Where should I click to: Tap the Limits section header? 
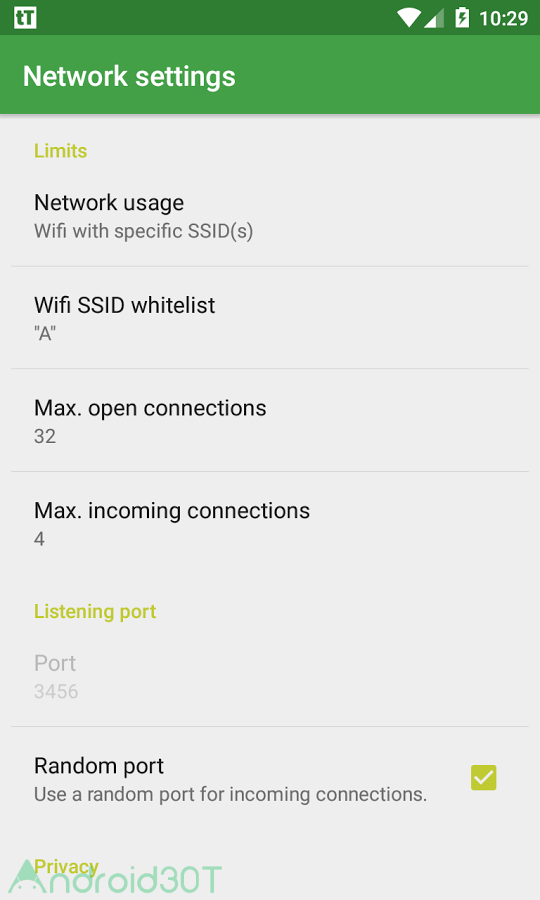[x=60, y=150]
